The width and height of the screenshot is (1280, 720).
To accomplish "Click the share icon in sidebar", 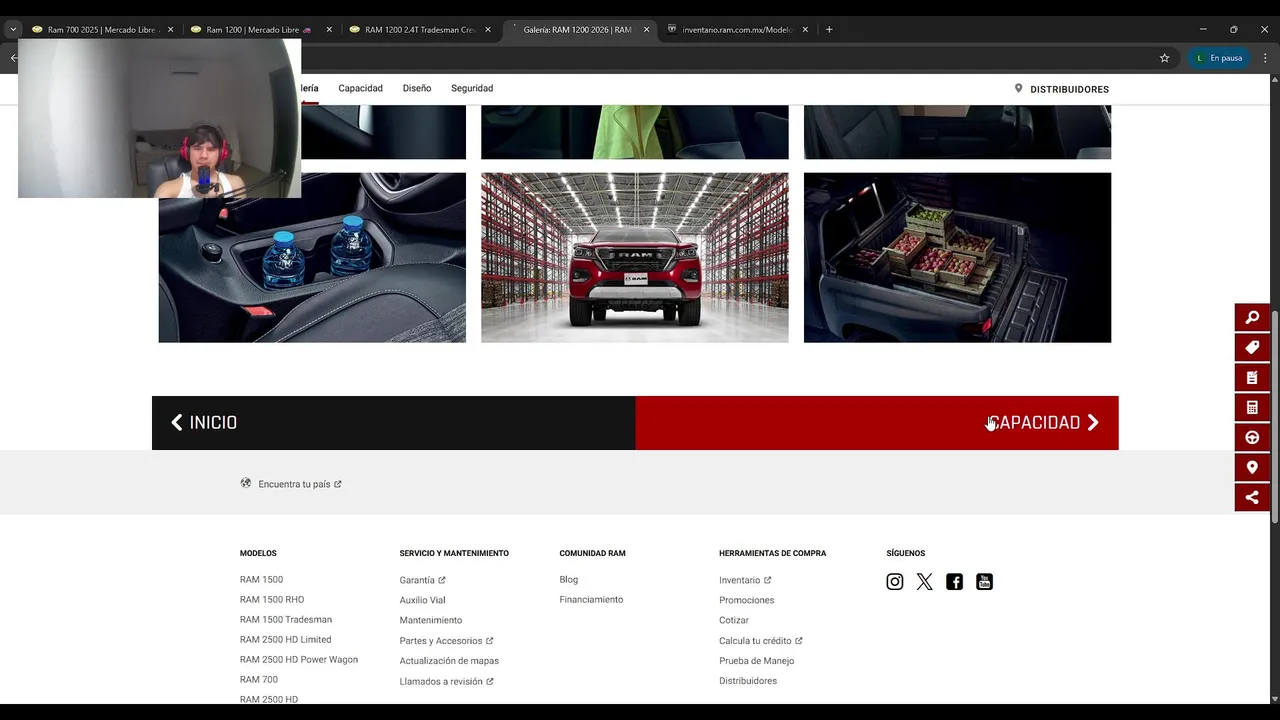I will [1252, 498].
